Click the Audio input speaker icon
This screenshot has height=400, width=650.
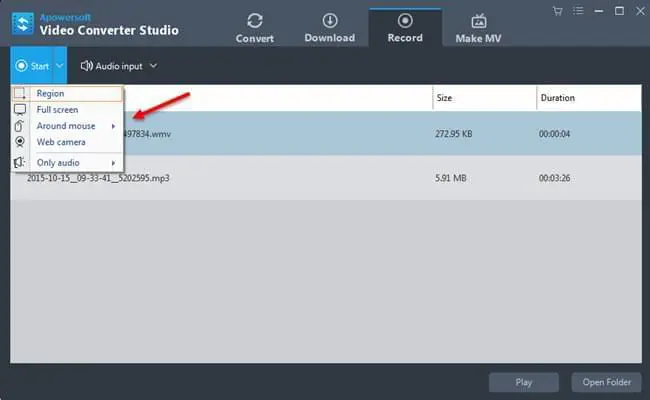86,66
